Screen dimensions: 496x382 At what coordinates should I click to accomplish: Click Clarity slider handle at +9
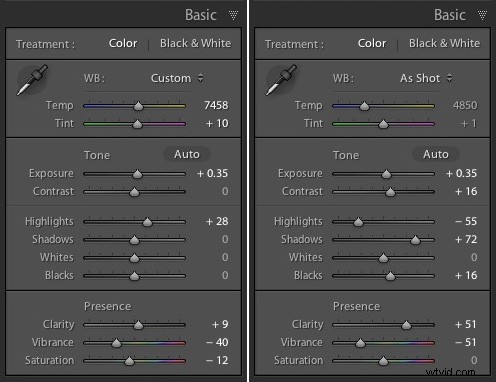pos(138,325)
